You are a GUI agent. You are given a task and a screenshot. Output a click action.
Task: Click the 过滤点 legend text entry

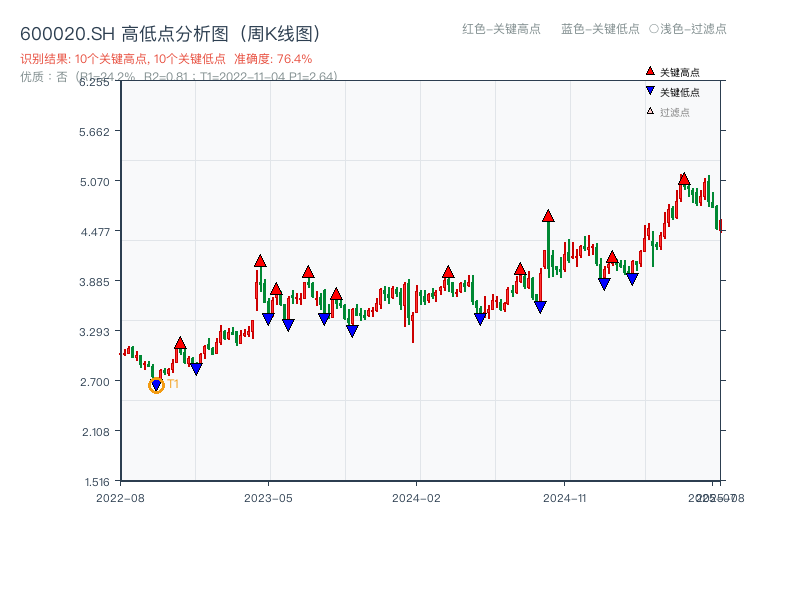click(x=675, y=112)
